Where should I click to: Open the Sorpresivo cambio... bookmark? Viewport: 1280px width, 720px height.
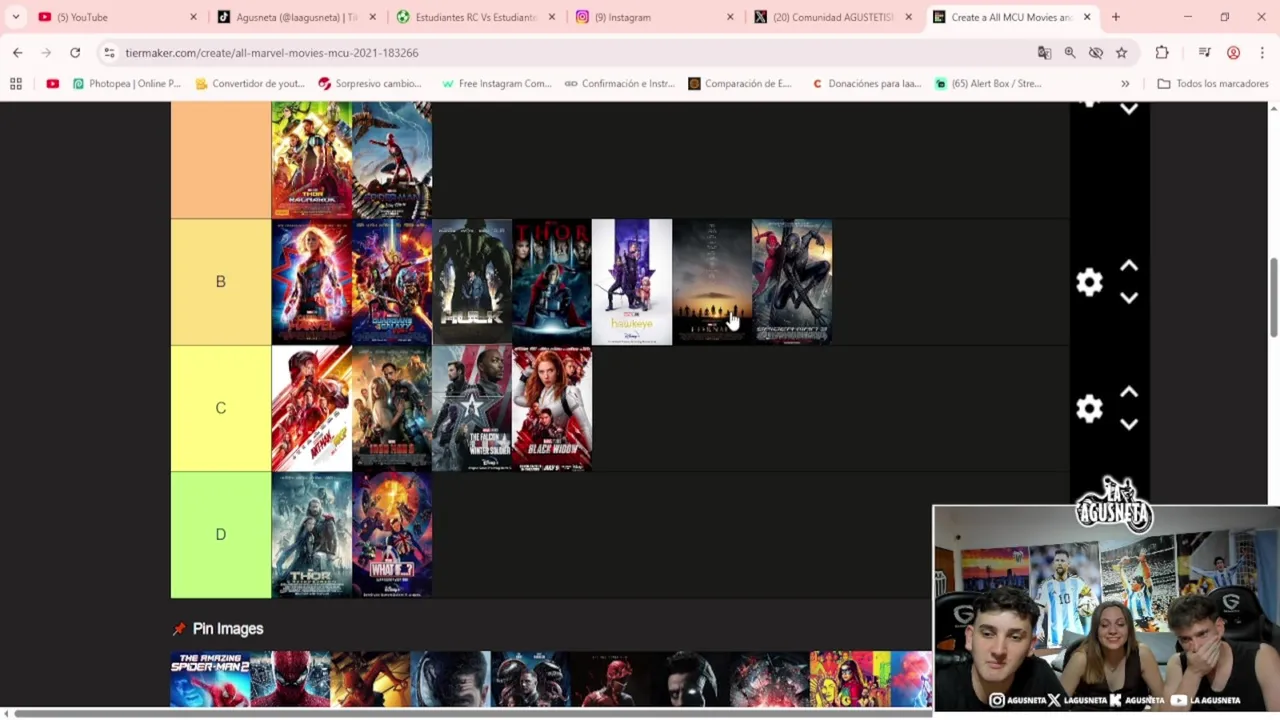tap(370, 84)
